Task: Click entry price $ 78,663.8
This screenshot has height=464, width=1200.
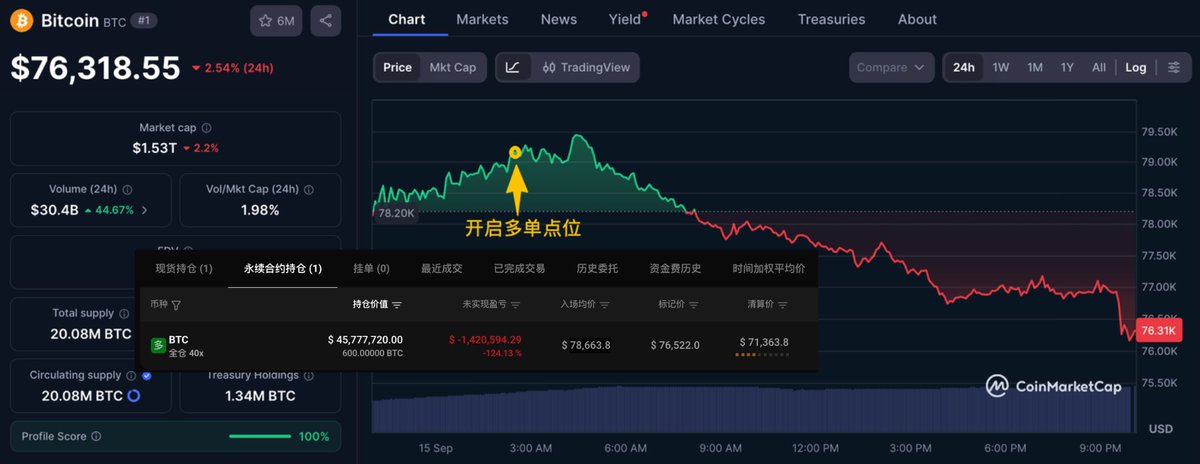Action: 586,345
